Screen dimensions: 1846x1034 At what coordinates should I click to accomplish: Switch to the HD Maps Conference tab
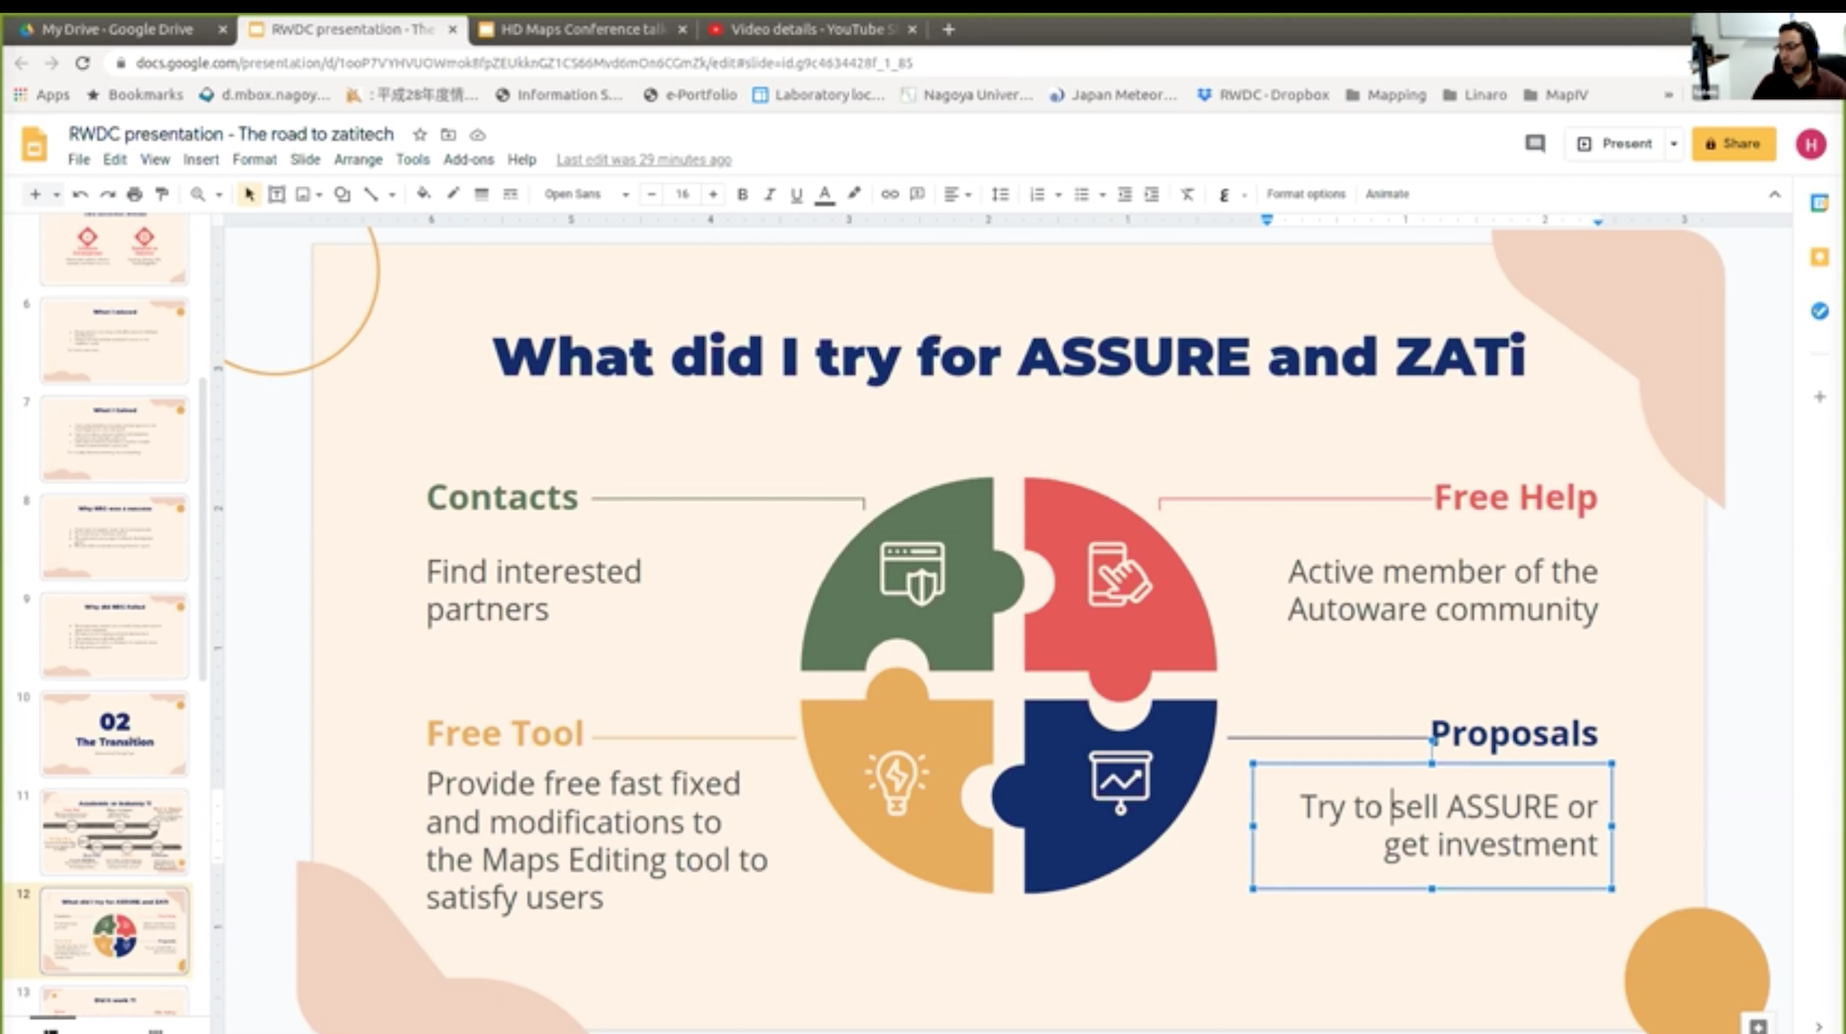[x=582, y=29]
